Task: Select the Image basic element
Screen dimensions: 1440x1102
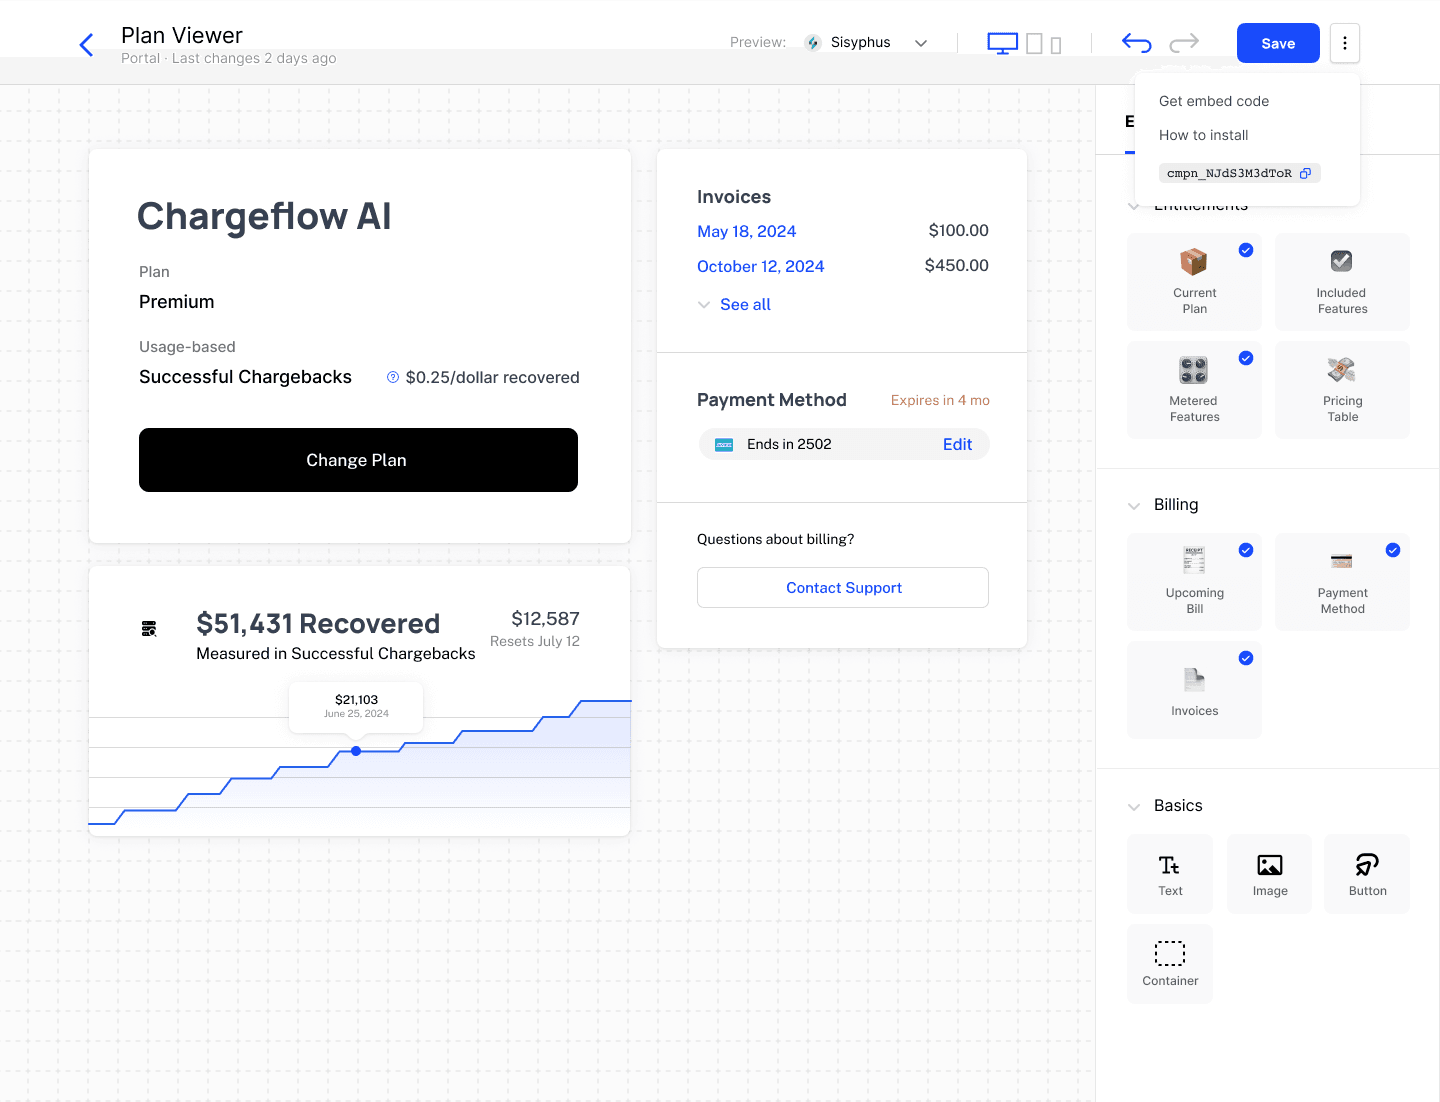Action: 1269,874
